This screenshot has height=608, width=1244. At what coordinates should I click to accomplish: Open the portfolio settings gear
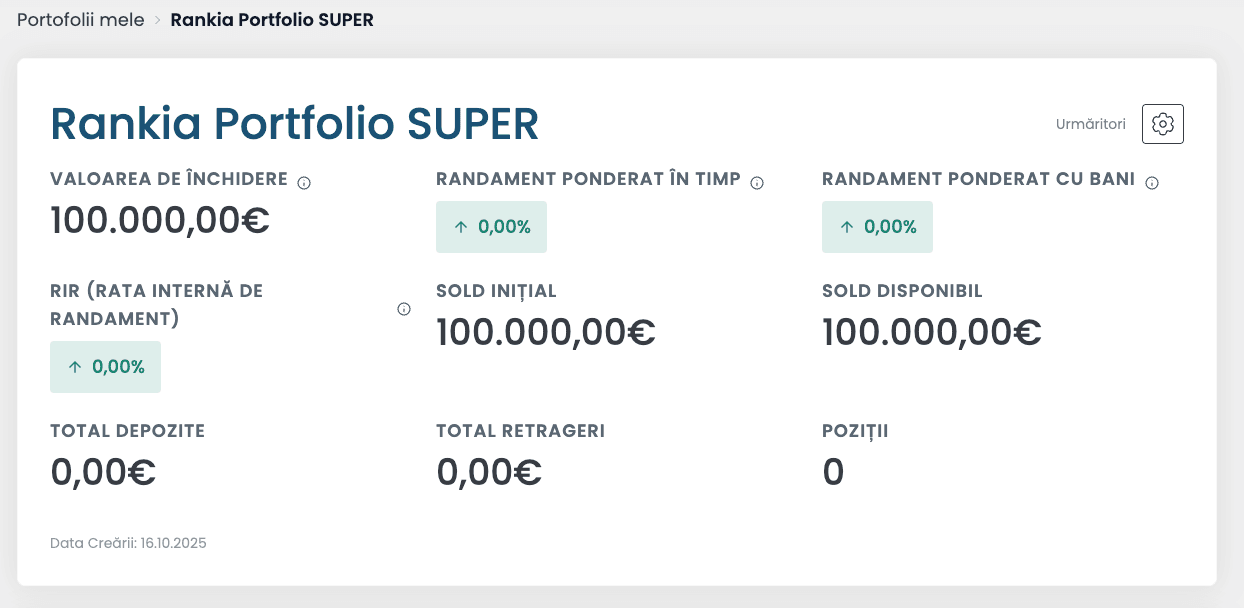(1162, 123)
